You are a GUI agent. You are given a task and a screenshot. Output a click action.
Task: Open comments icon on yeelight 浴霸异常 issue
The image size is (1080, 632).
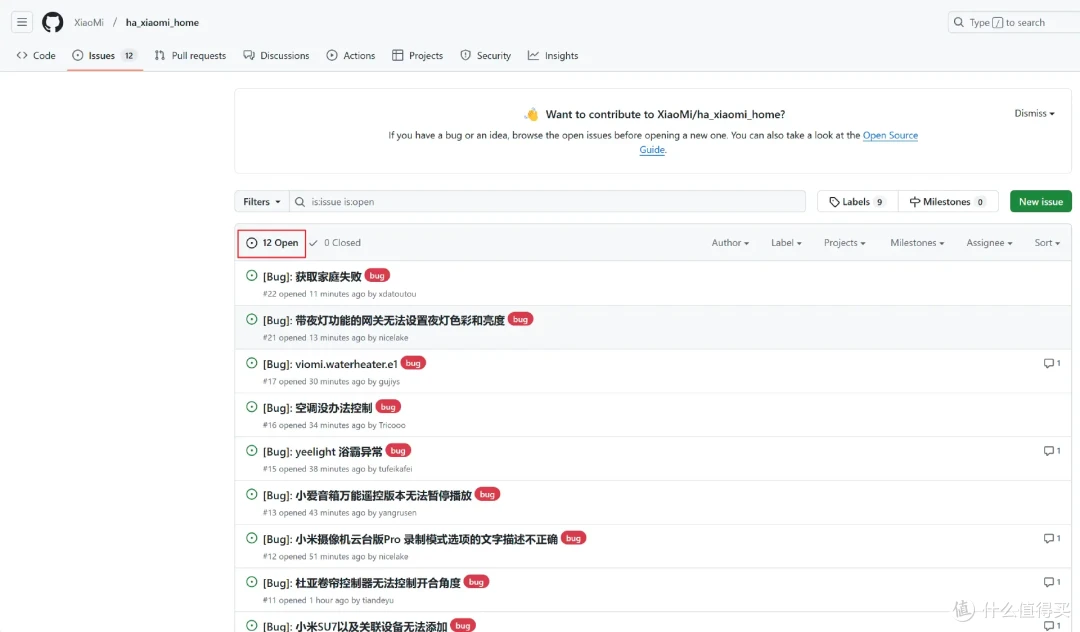(x=1052, y=450)
